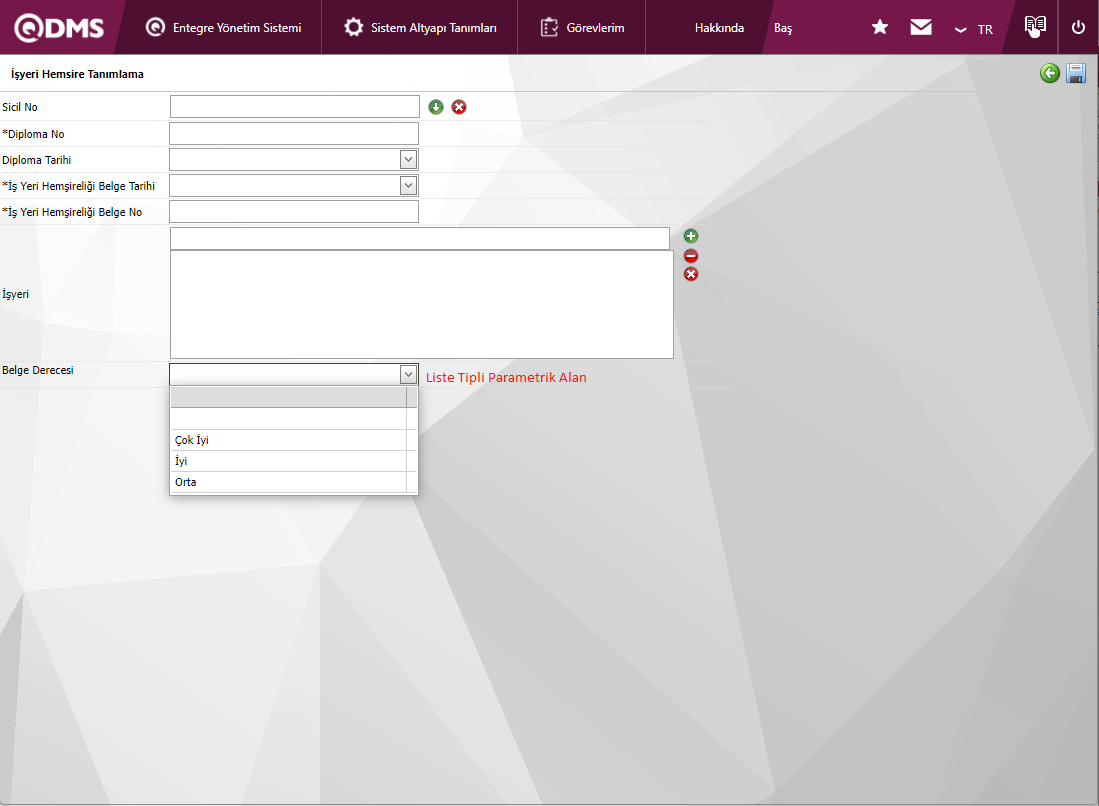Open Görevlerim menu
Image resolution: width=1099 pixels, height=806 pixels.
(x=582, y=27)
